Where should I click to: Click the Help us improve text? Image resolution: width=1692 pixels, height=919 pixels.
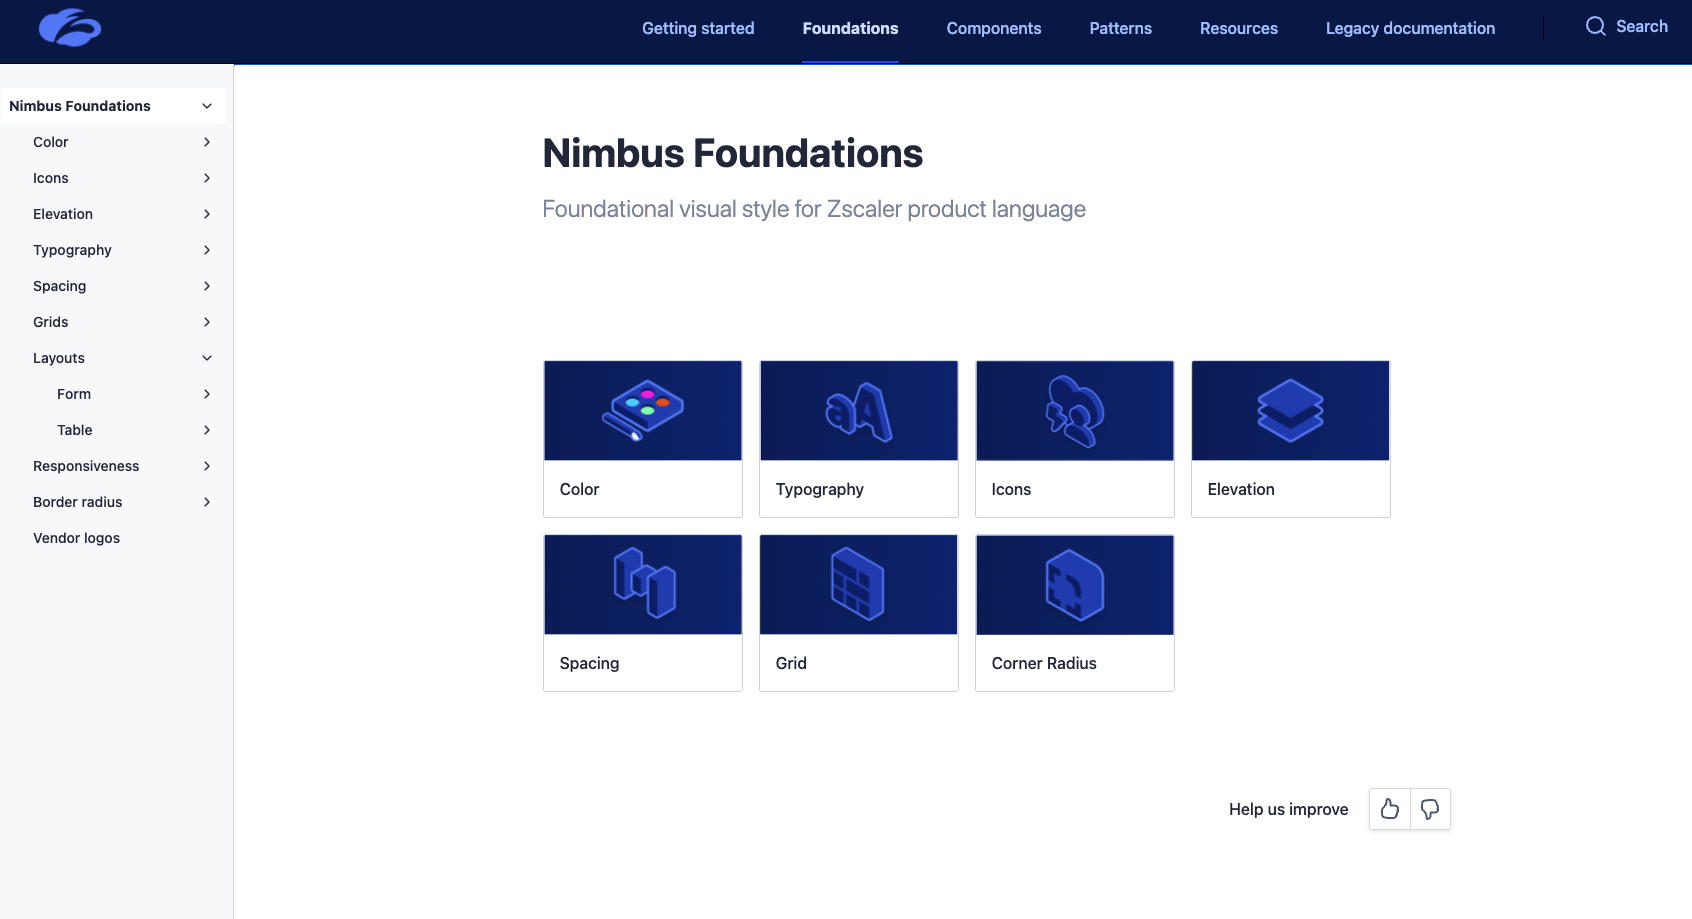coord(1288,809)
